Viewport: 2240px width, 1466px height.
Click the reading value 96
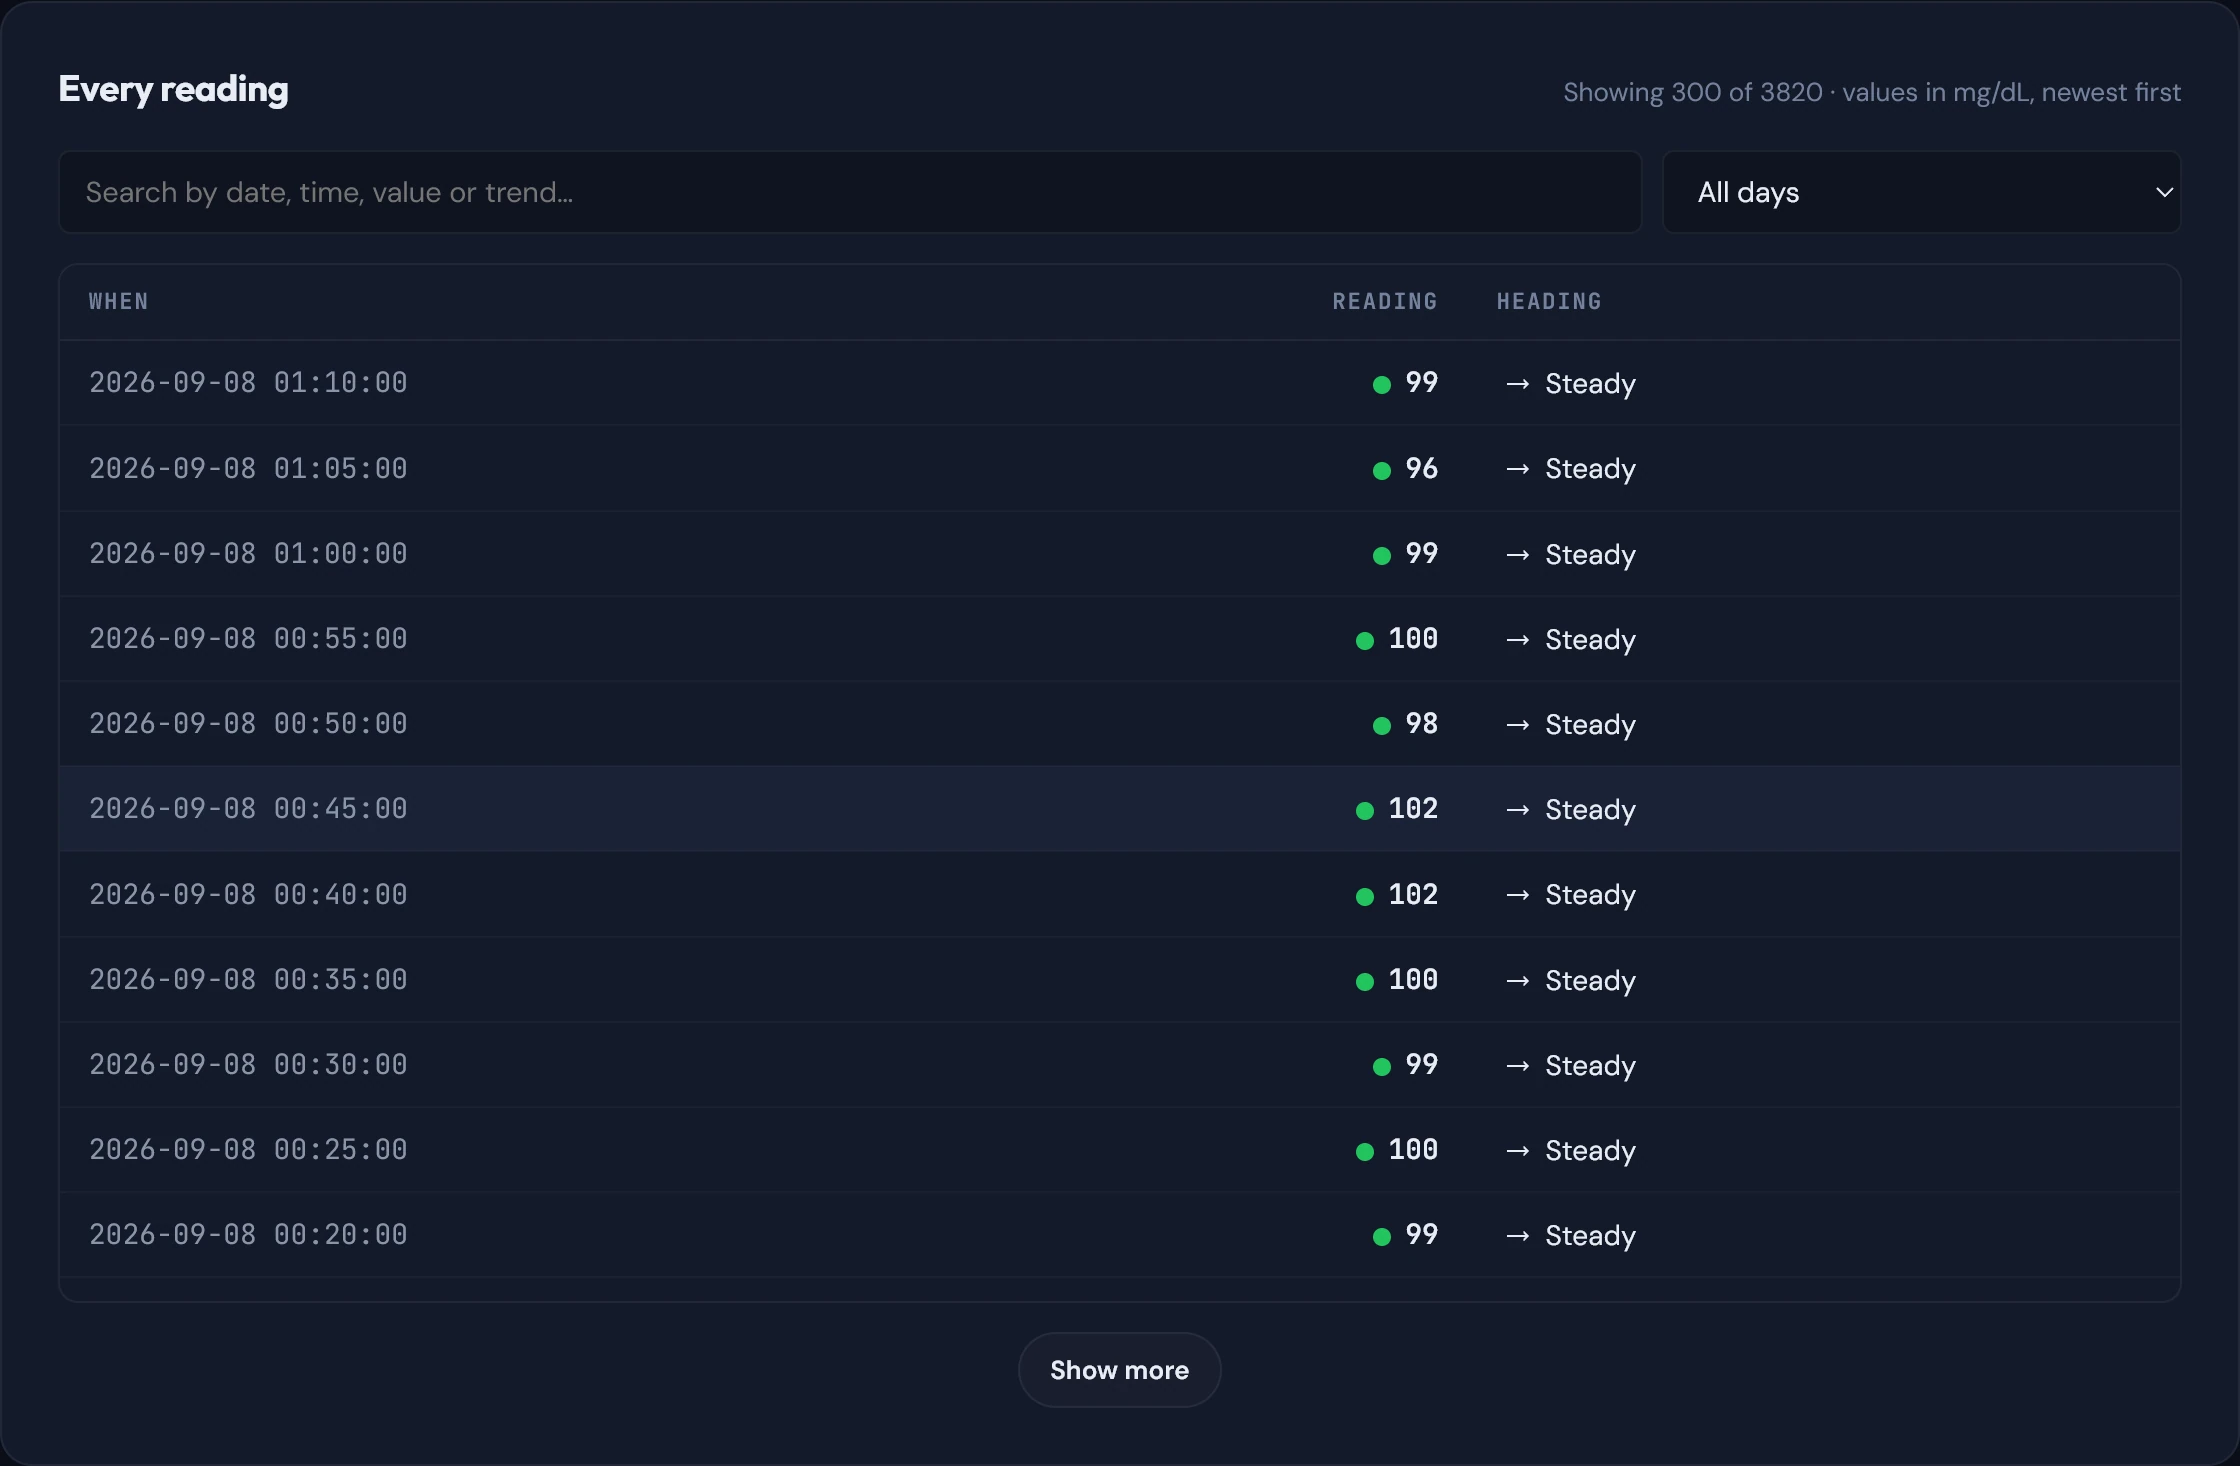[1421, 469]
